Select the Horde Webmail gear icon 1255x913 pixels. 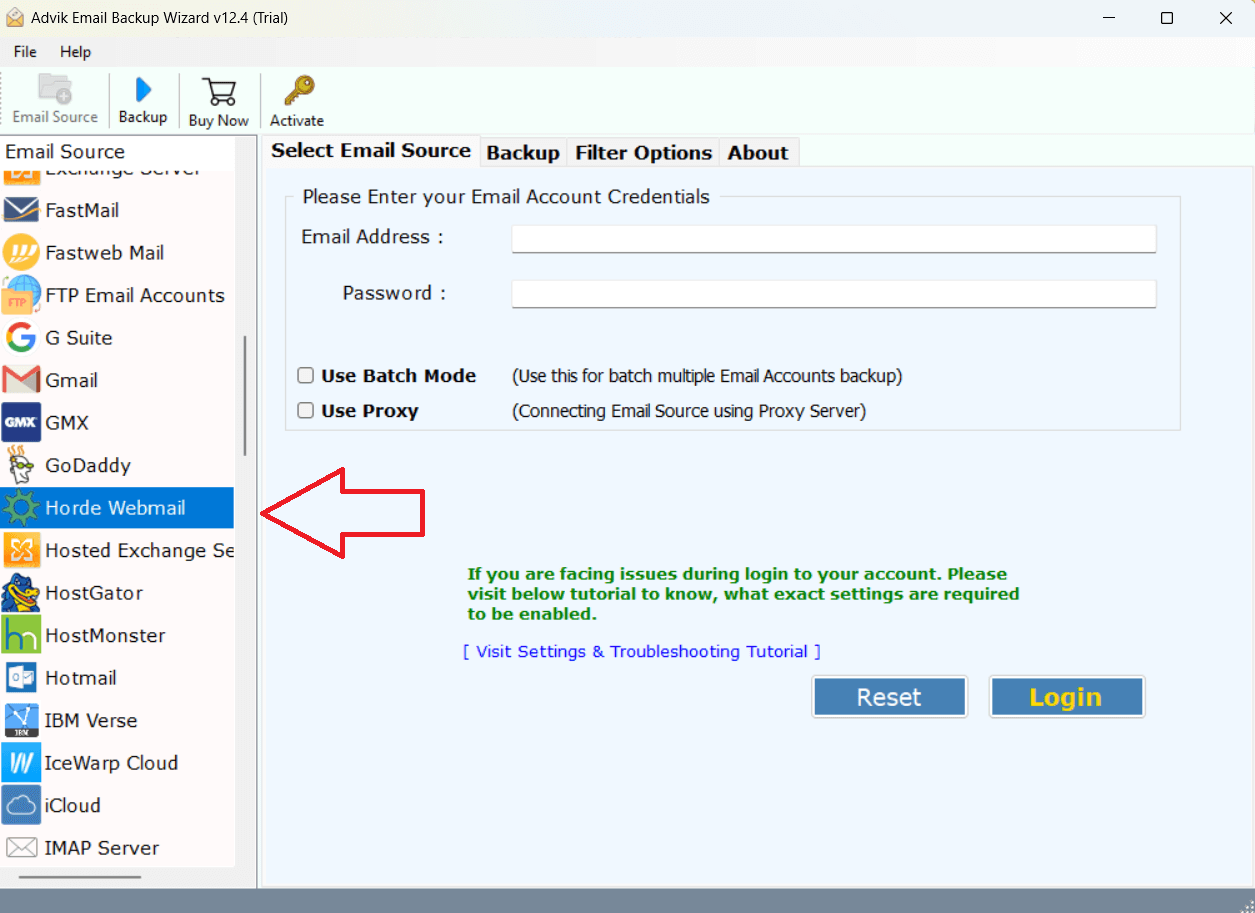[21, 508]
